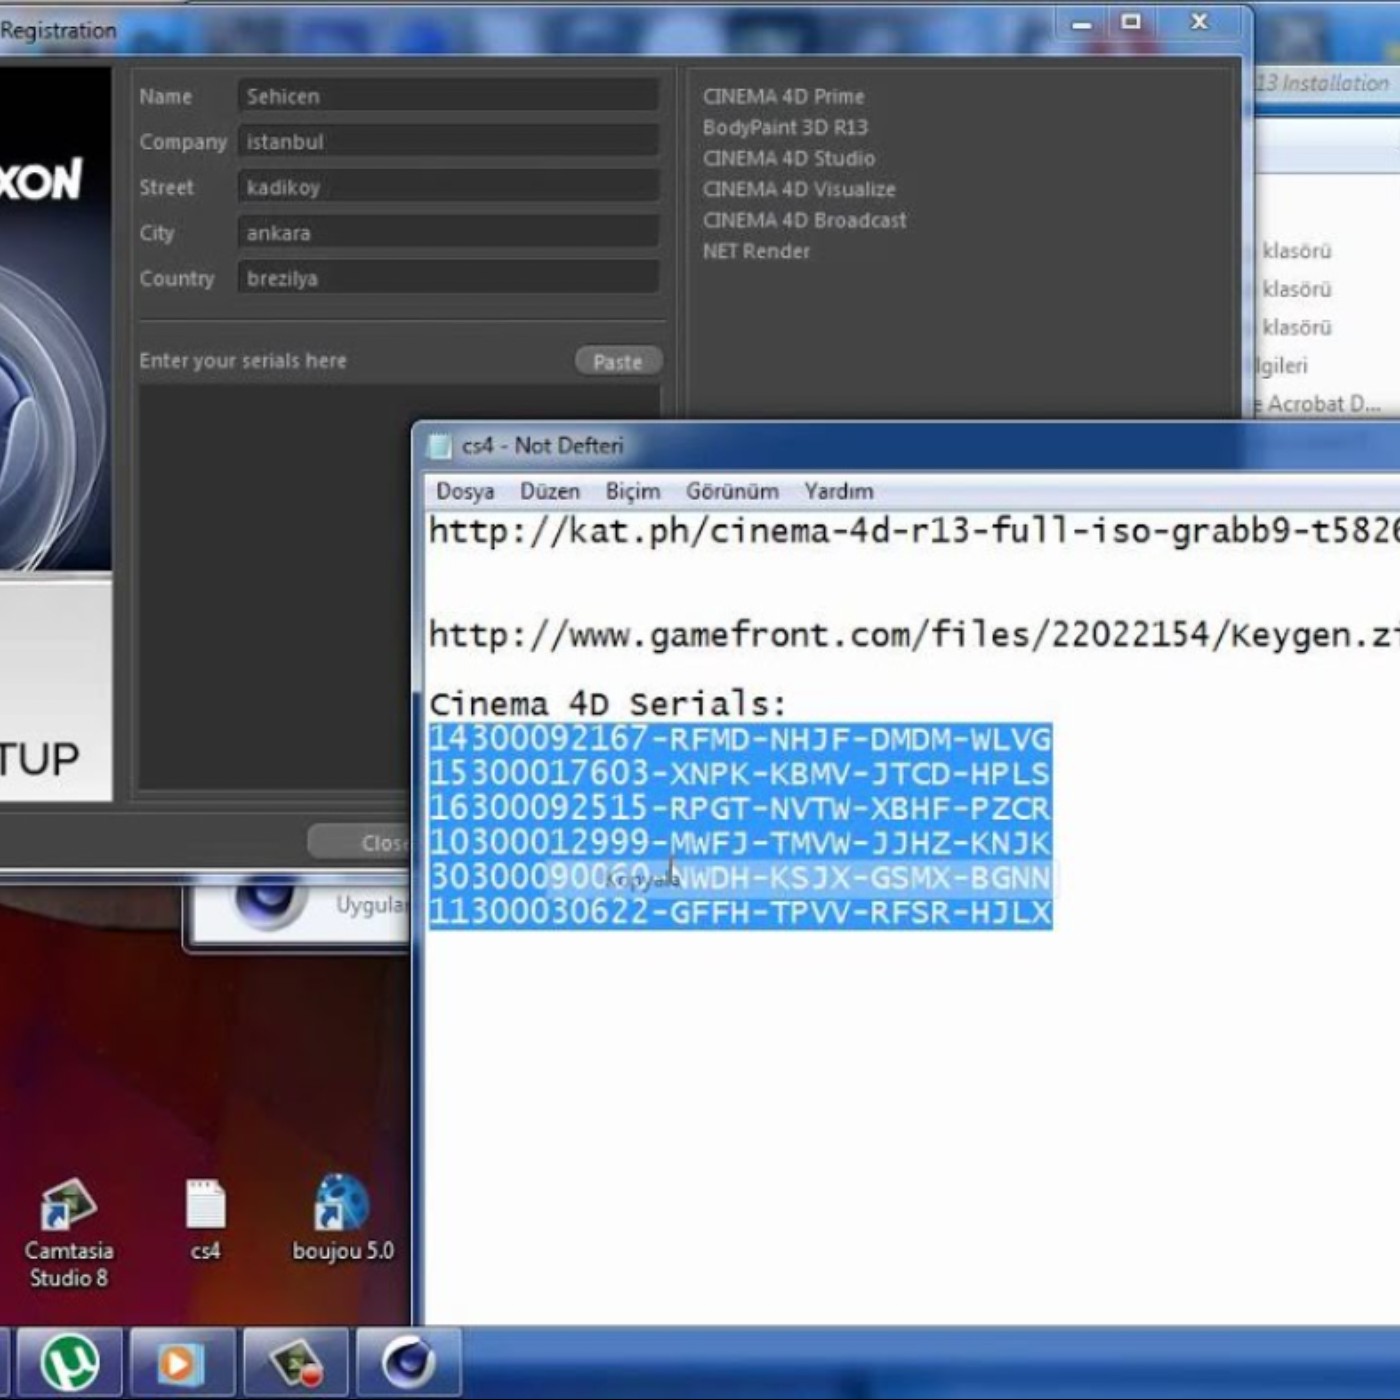The width and height of the screenshot is (1400, 1400).
Task: Open the boujou 5.0 desktop shortcut
Action: click(x=342, y=1218)
